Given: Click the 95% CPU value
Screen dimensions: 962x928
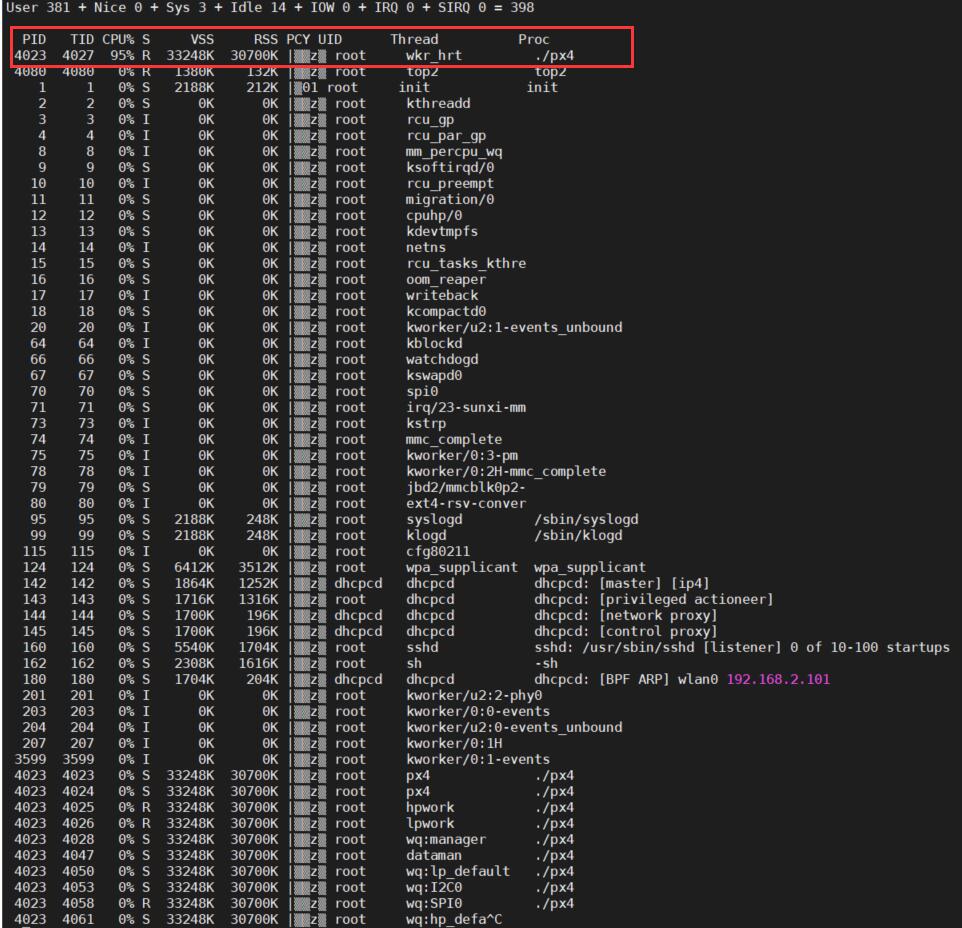Looking at the screenshot, I should click(122, 56).
